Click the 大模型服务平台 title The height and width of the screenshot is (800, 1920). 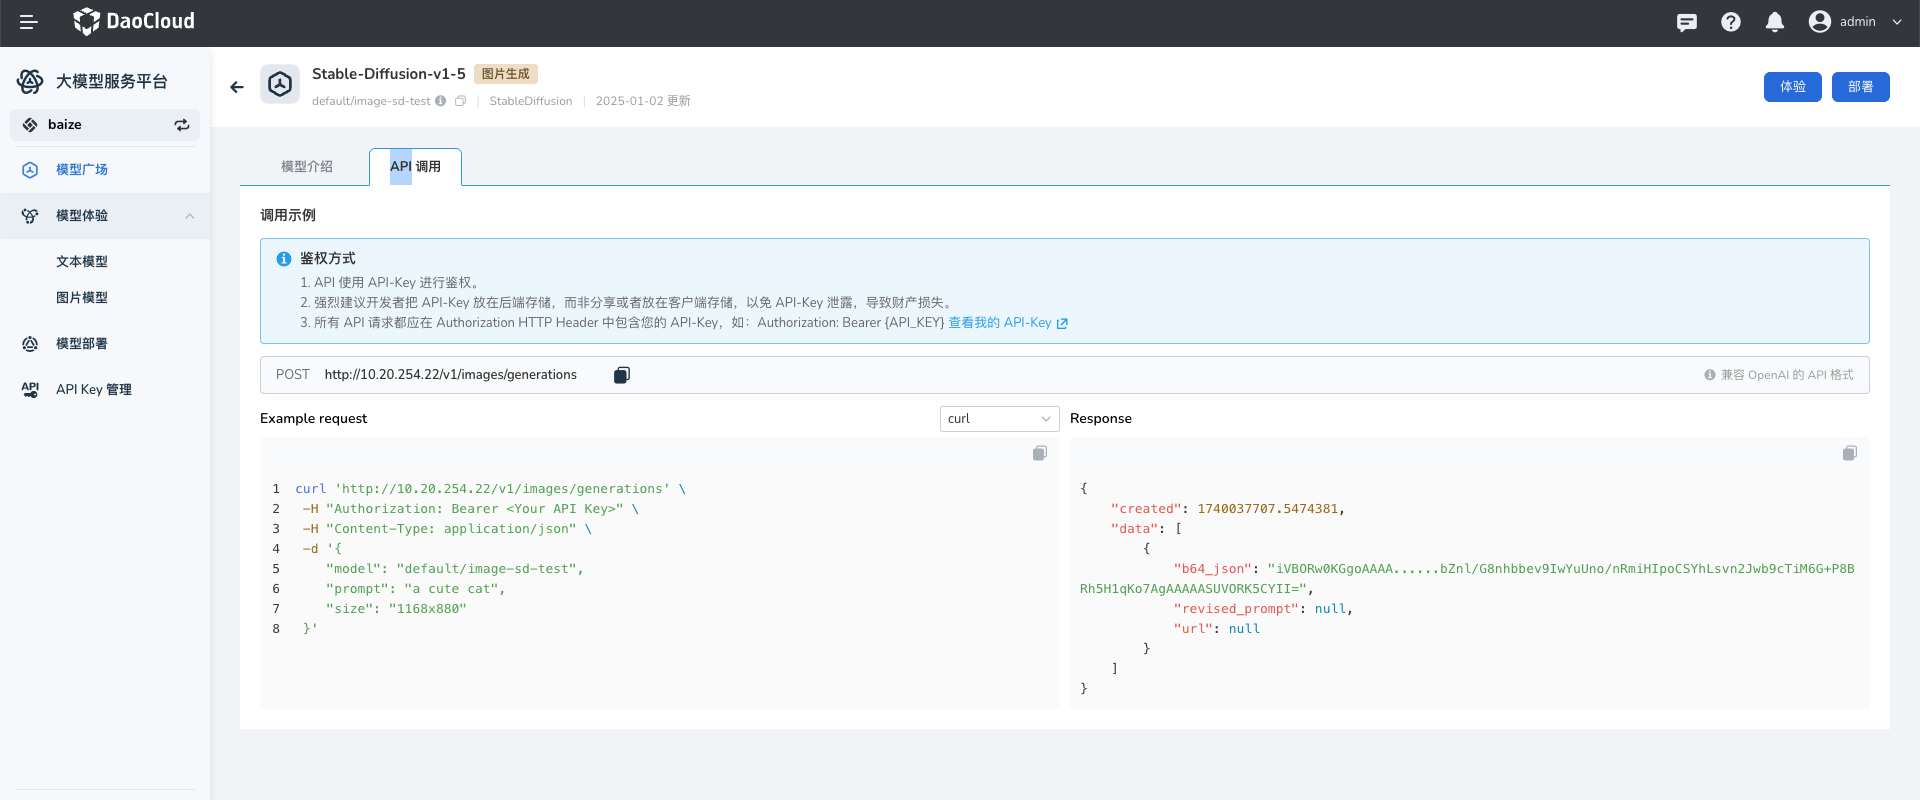click(112, 82)
